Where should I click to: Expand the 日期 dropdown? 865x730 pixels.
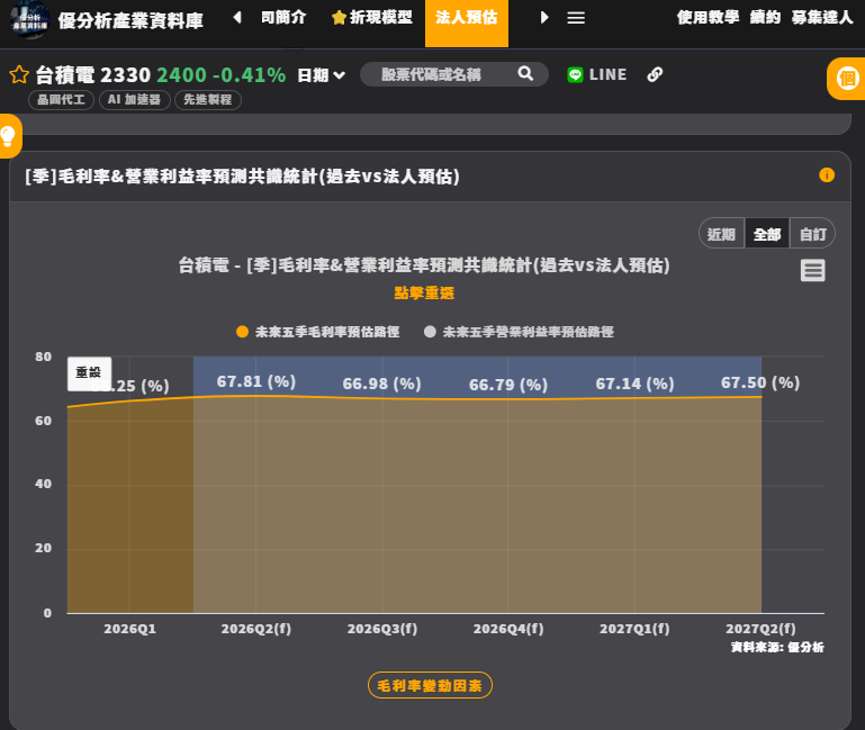[321, 75]
